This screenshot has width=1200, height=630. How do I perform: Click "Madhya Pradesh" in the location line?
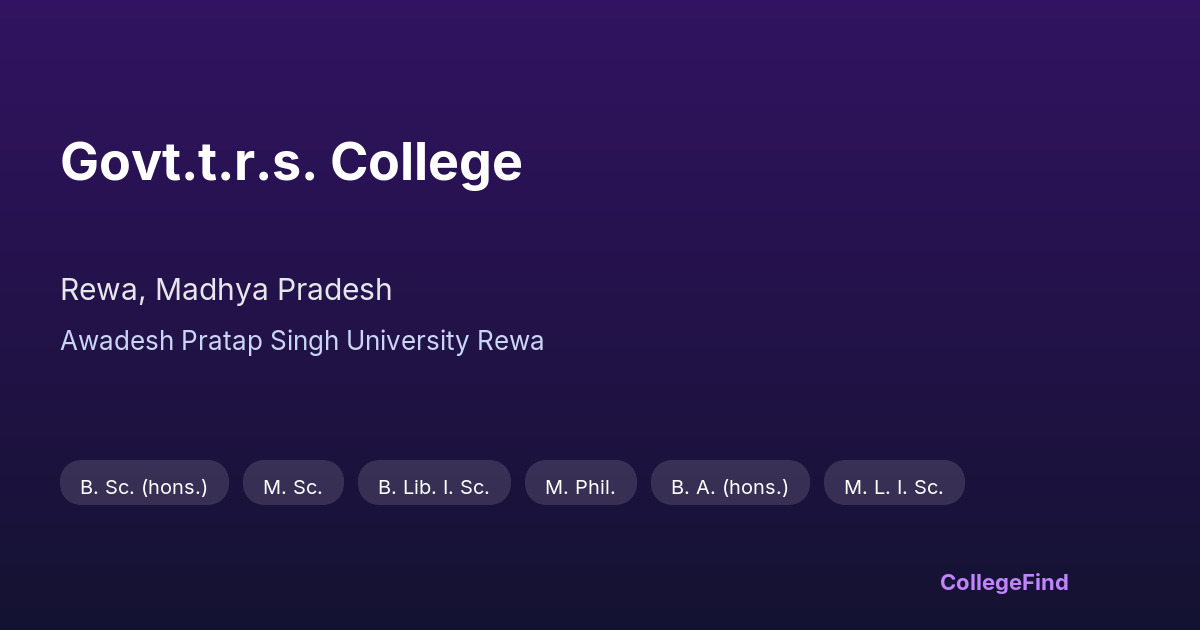point(273,290)
